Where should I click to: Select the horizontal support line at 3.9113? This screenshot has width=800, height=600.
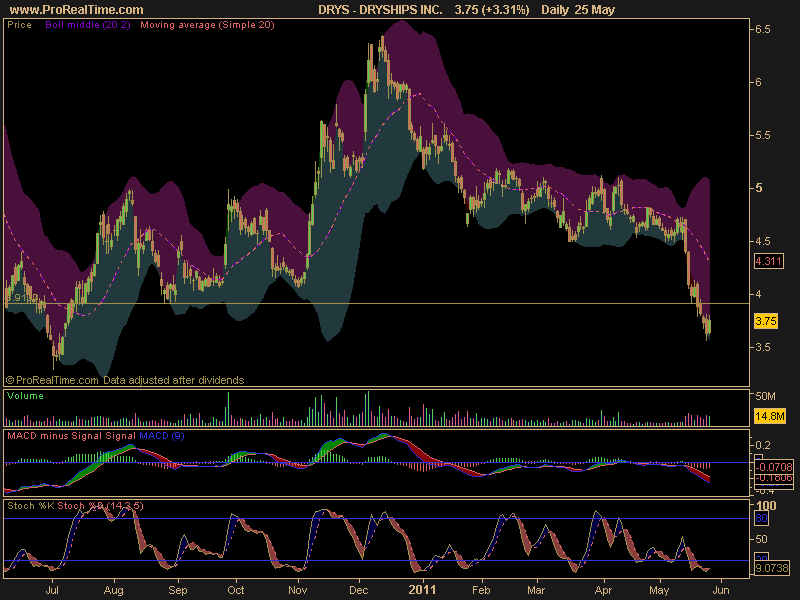point(377,304)
